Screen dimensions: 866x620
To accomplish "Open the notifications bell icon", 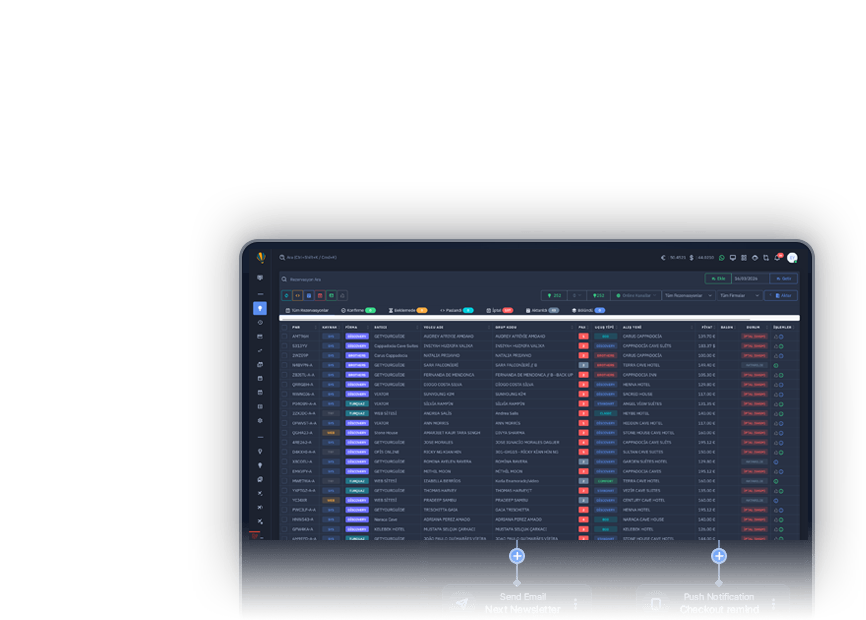I will (x=777, y=258).
